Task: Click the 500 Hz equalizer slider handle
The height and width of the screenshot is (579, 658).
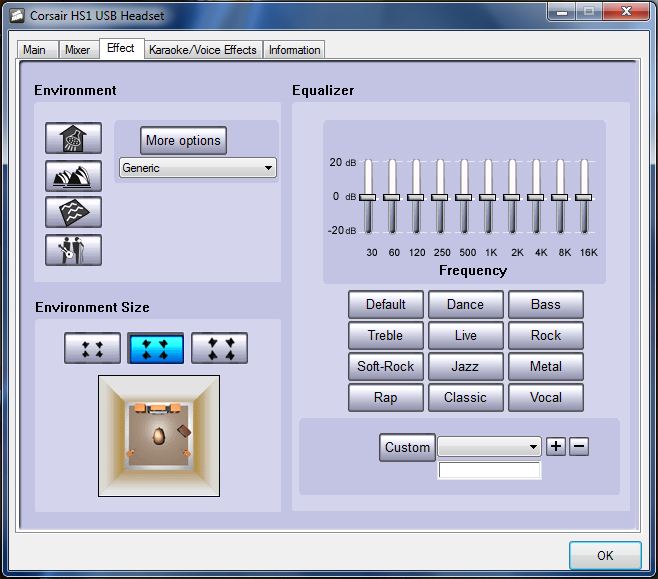Action: [x=464, y=197]
